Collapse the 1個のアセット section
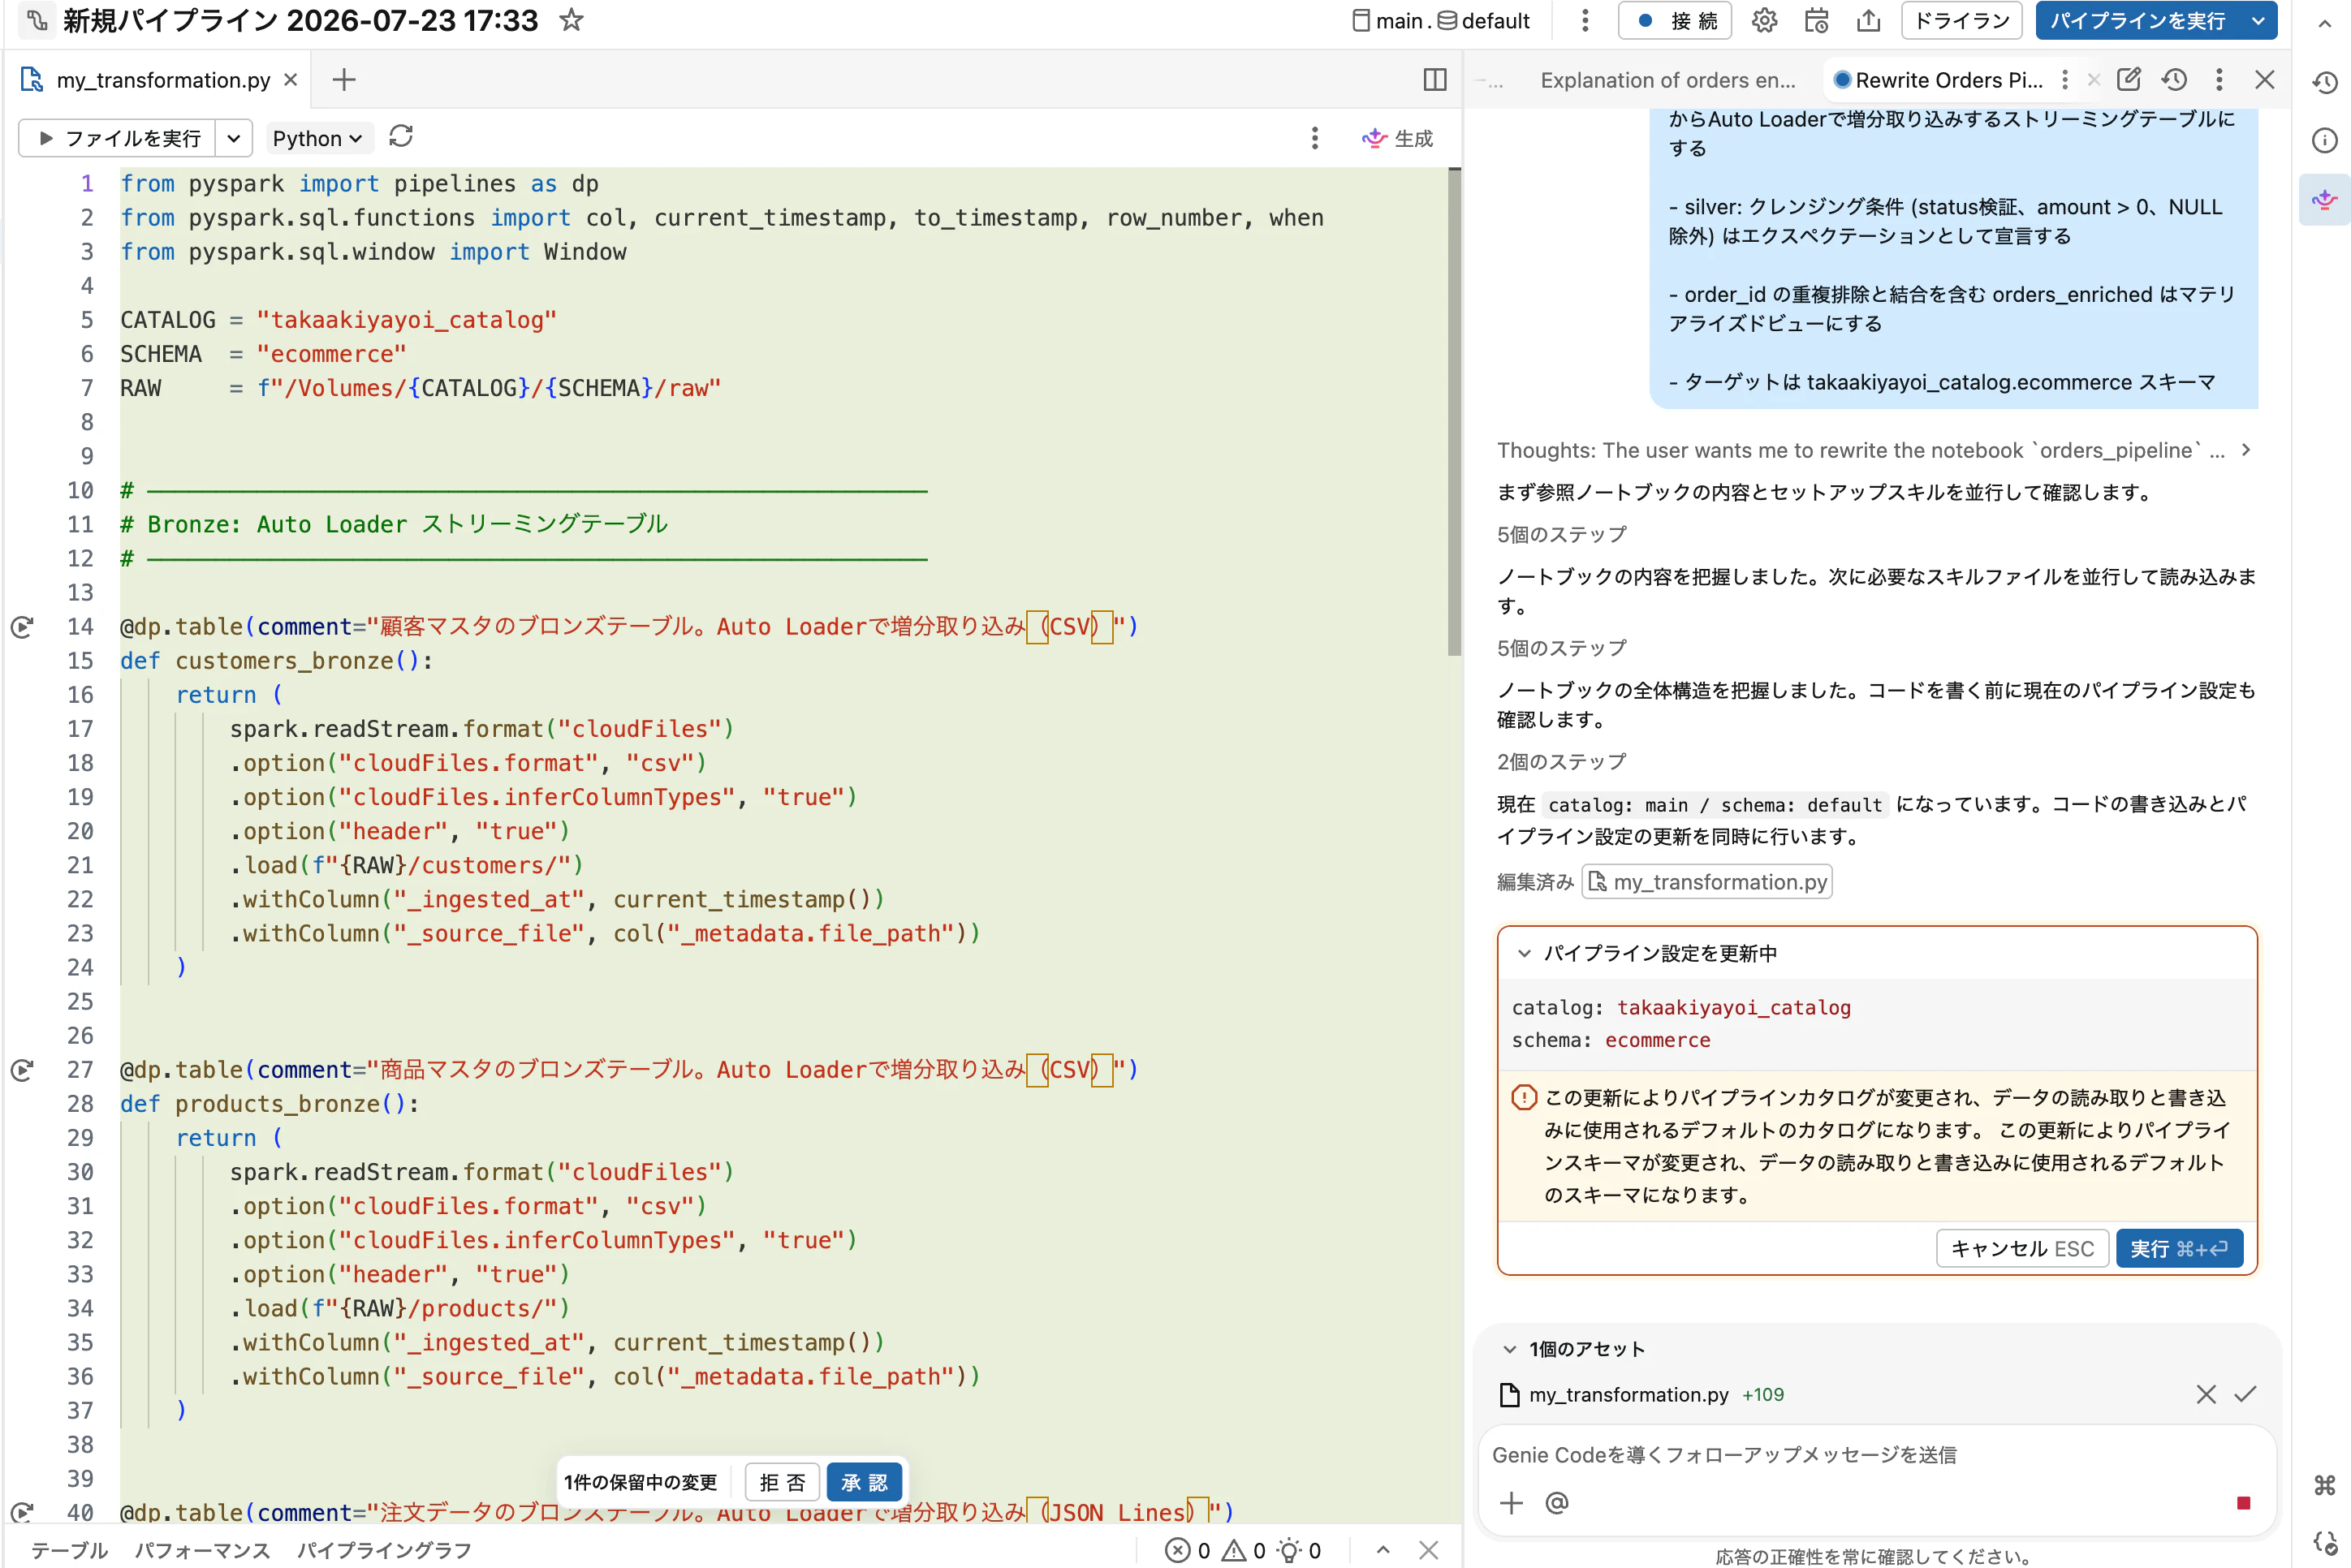Viewport: 2351px width, 1568px height. coord(1509,1349)
